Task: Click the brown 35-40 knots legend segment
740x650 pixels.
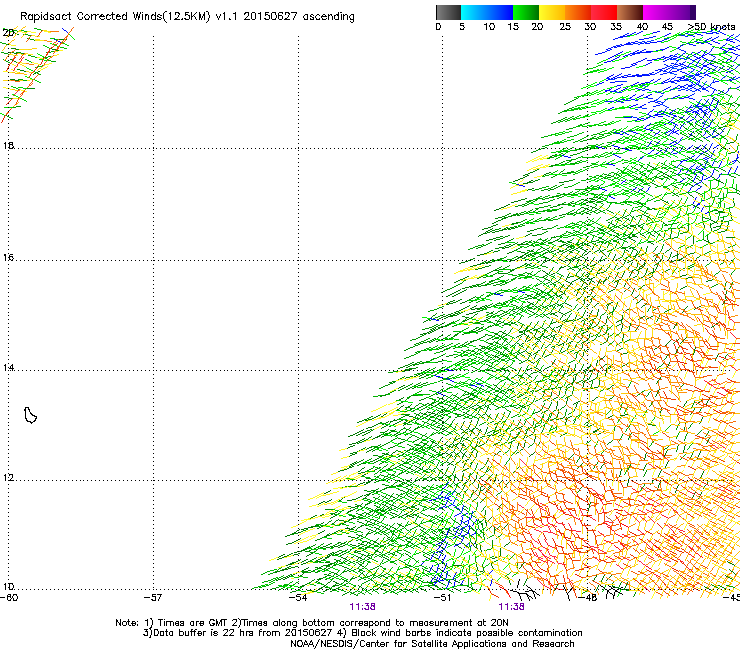Action: point(630,12)
